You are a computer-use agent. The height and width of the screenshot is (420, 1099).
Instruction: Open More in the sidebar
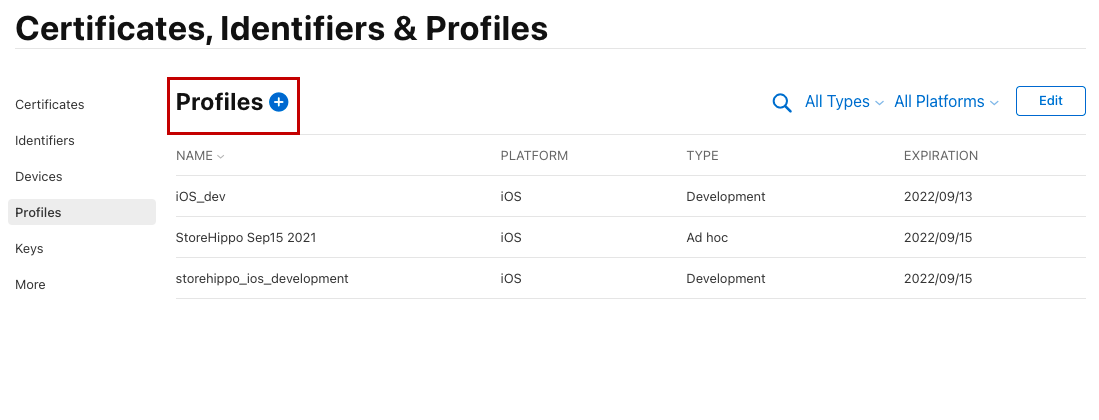pyautogui.click(x=30, y=285)
